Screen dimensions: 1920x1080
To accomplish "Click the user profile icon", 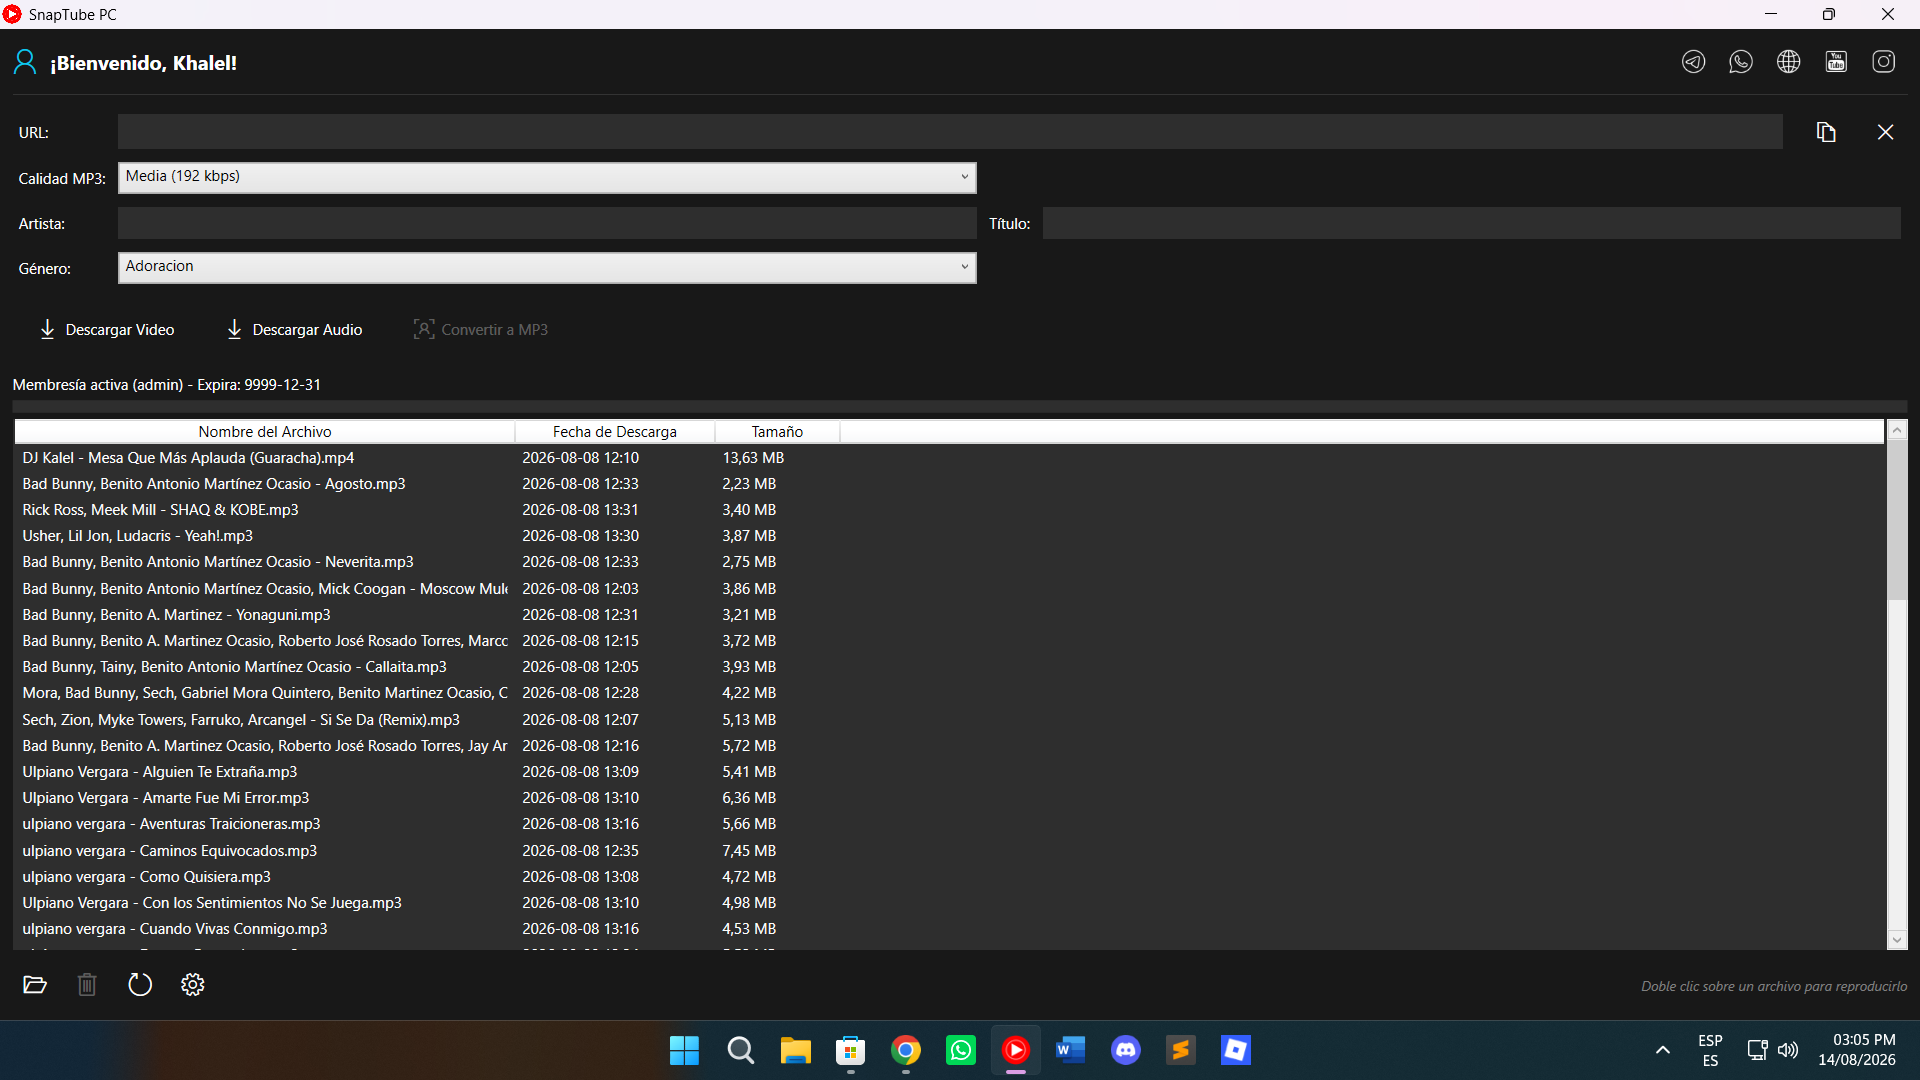I will click(x=25, y=62).
